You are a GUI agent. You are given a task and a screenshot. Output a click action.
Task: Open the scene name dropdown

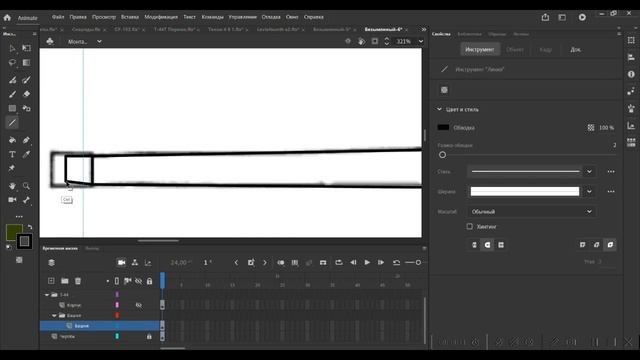click(x=99, y=42)
